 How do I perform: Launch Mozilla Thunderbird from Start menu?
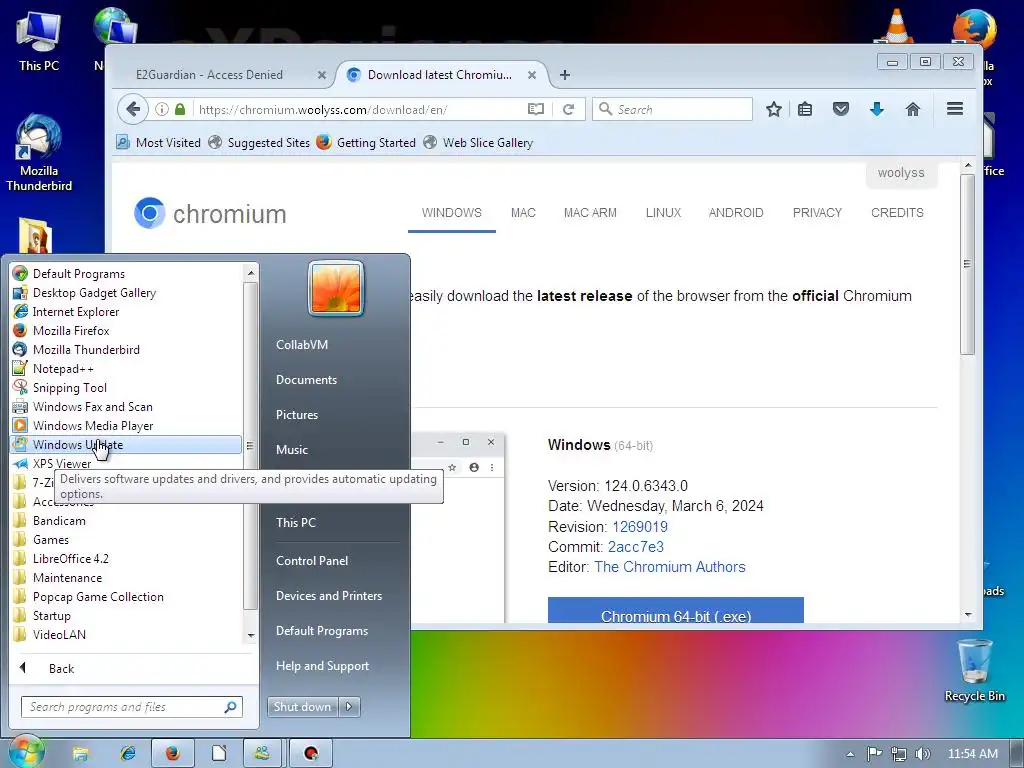pyautogui.click(x=126, y=349)
